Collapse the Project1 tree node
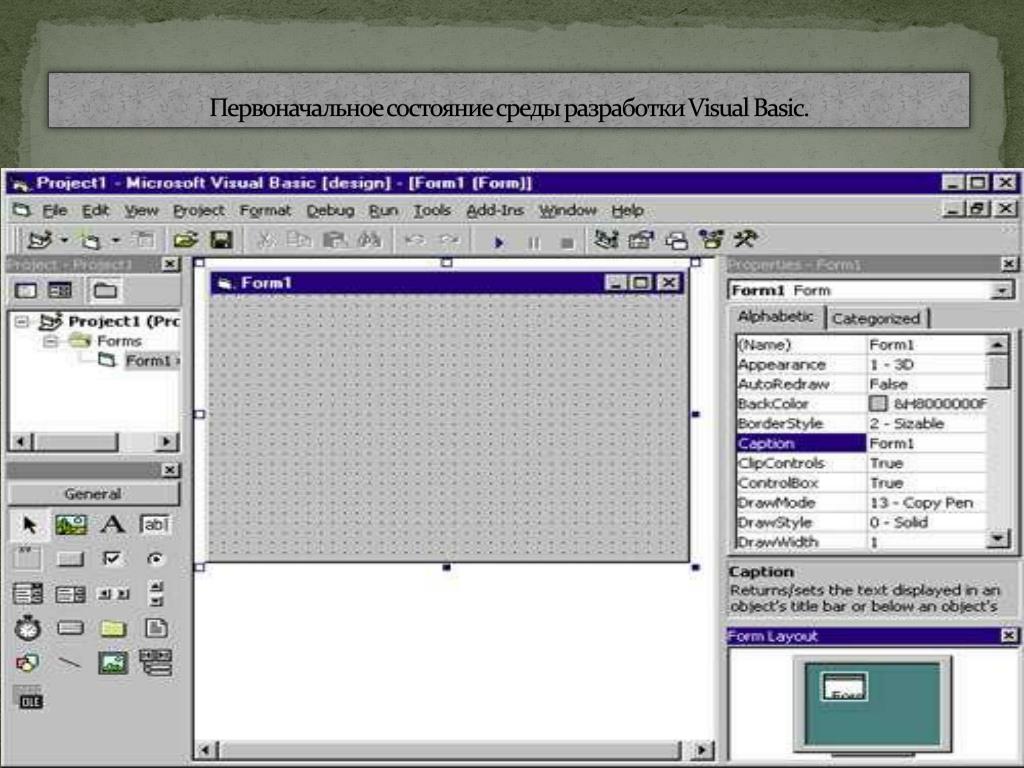 coord(22,321)
